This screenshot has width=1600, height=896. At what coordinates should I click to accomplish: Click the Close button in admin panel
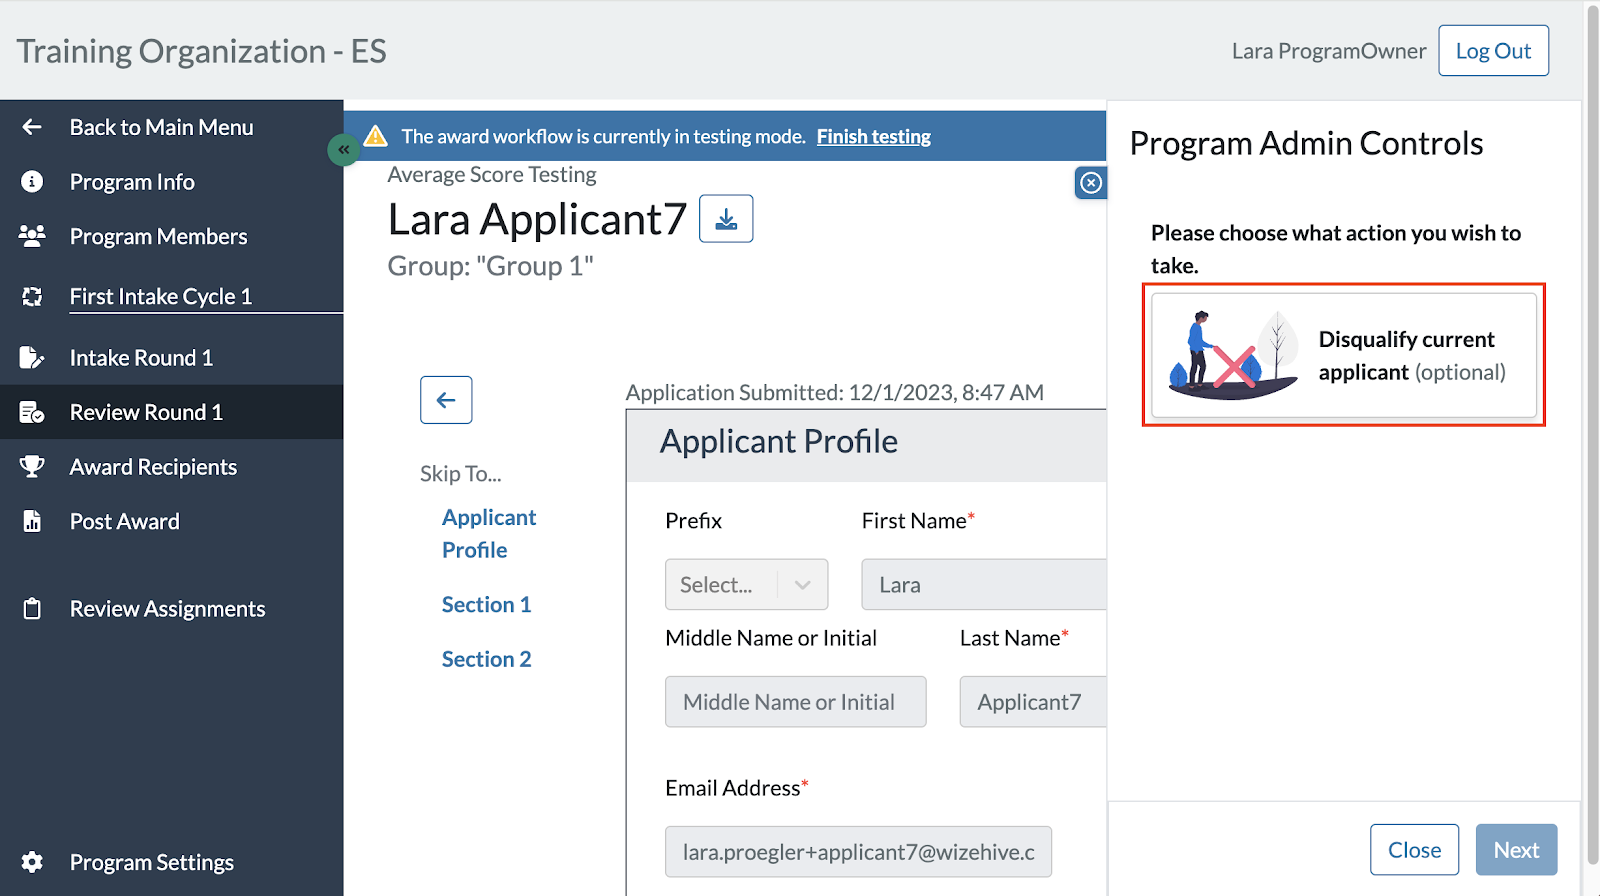(x=1414, y=850)
